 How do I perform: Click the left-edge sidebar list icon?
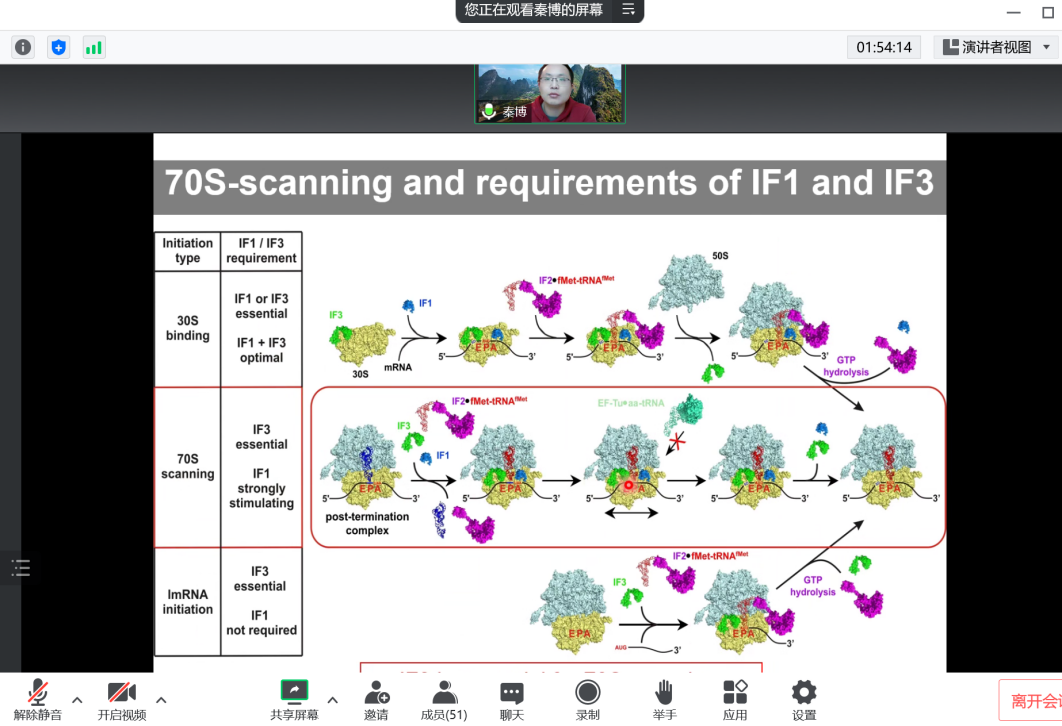pyautogui.click(x=21, y=568)
